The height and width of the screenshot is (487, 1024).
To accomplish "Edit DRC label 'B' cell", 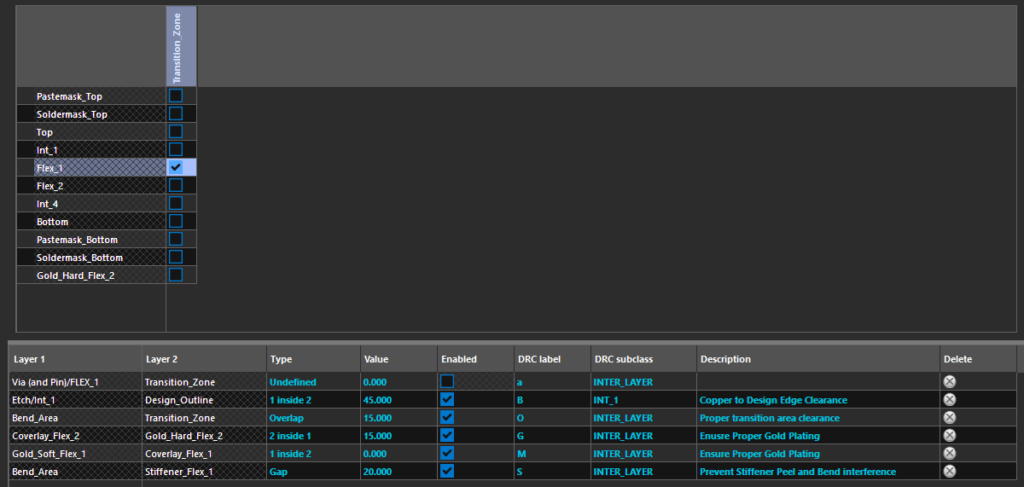I will click(552, 400).
